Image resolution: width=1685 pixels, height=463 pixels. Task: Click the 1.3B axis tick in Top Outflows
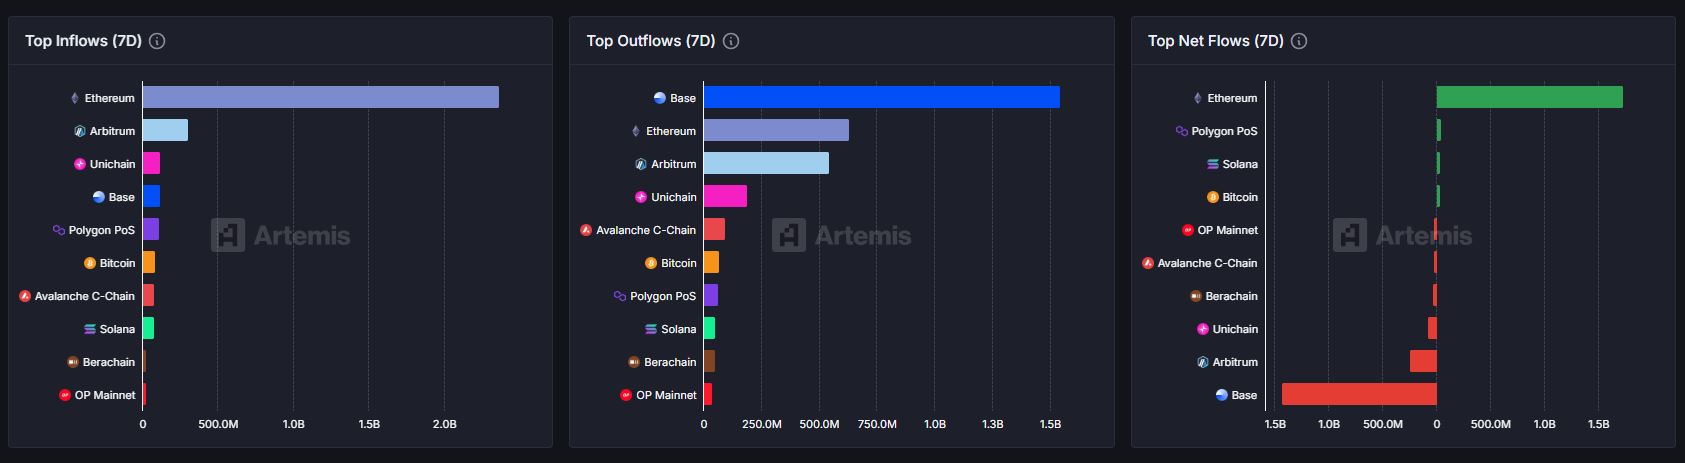993,424
